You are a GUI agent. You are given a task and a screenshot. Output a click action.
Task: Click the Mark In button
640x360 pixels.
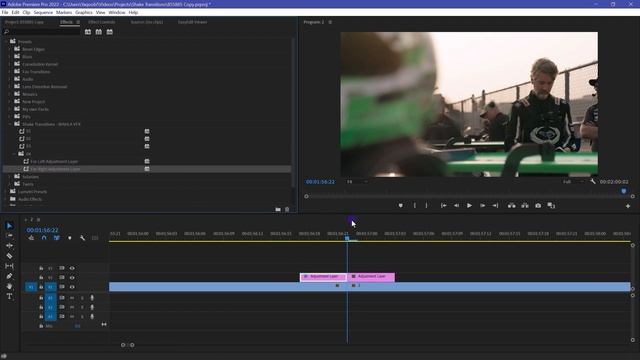click(x=415, y=206)
